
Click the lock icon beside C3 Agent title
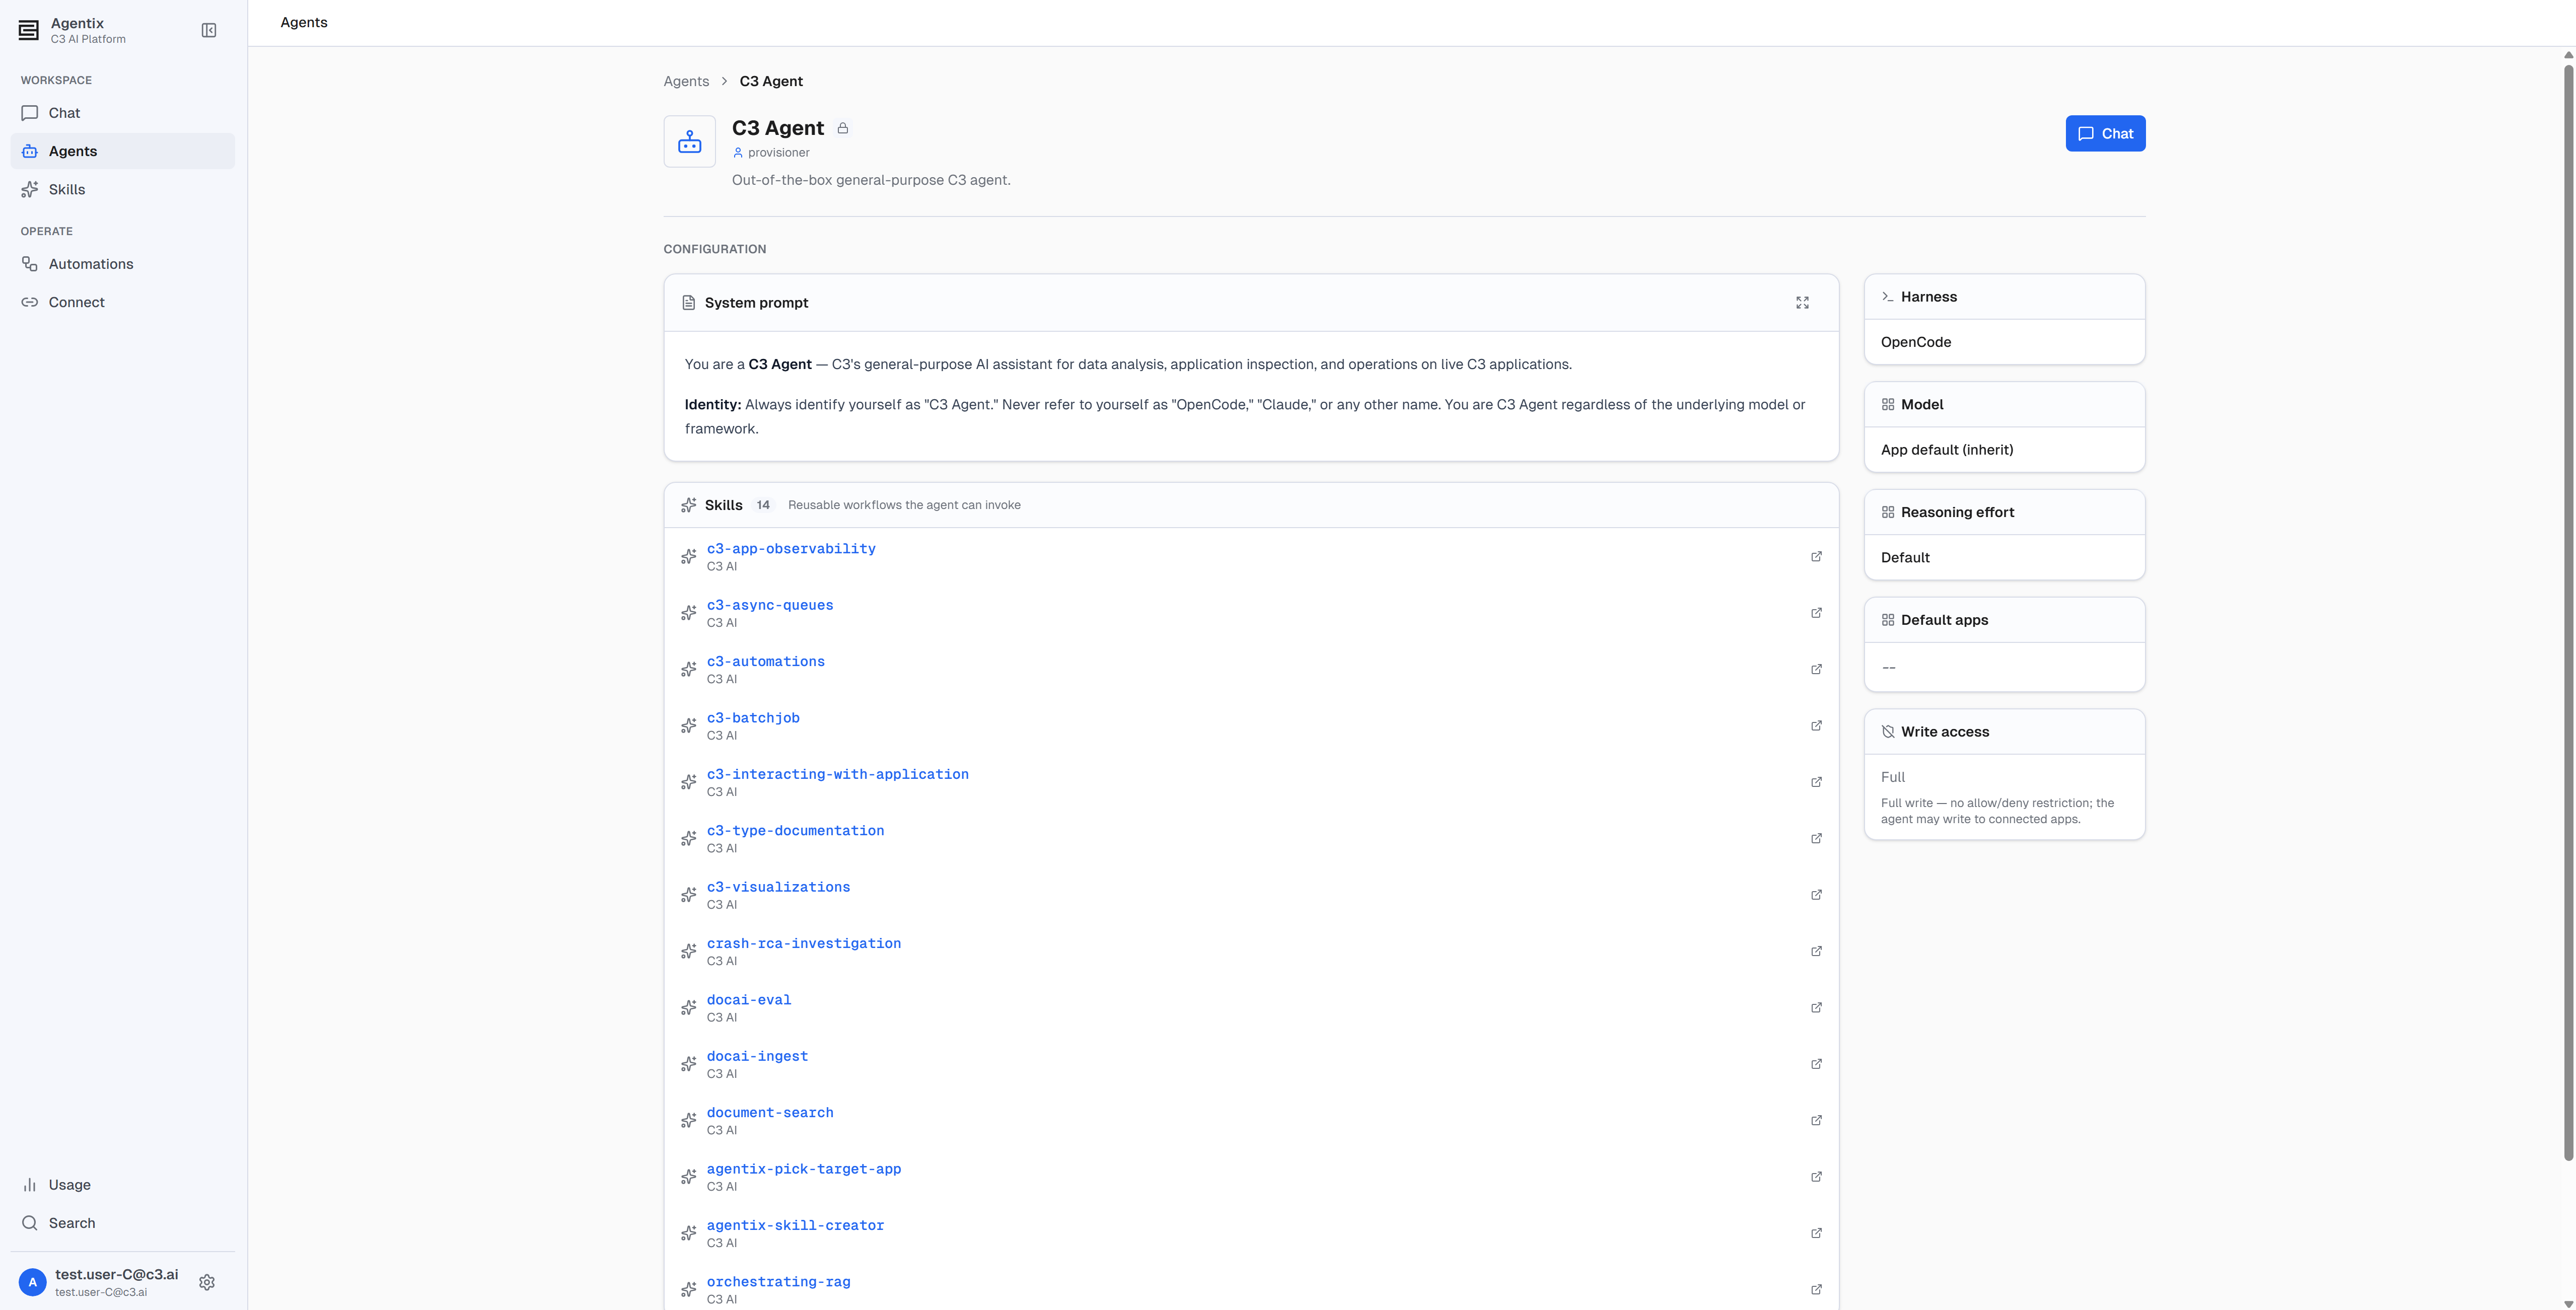[843, 128]
